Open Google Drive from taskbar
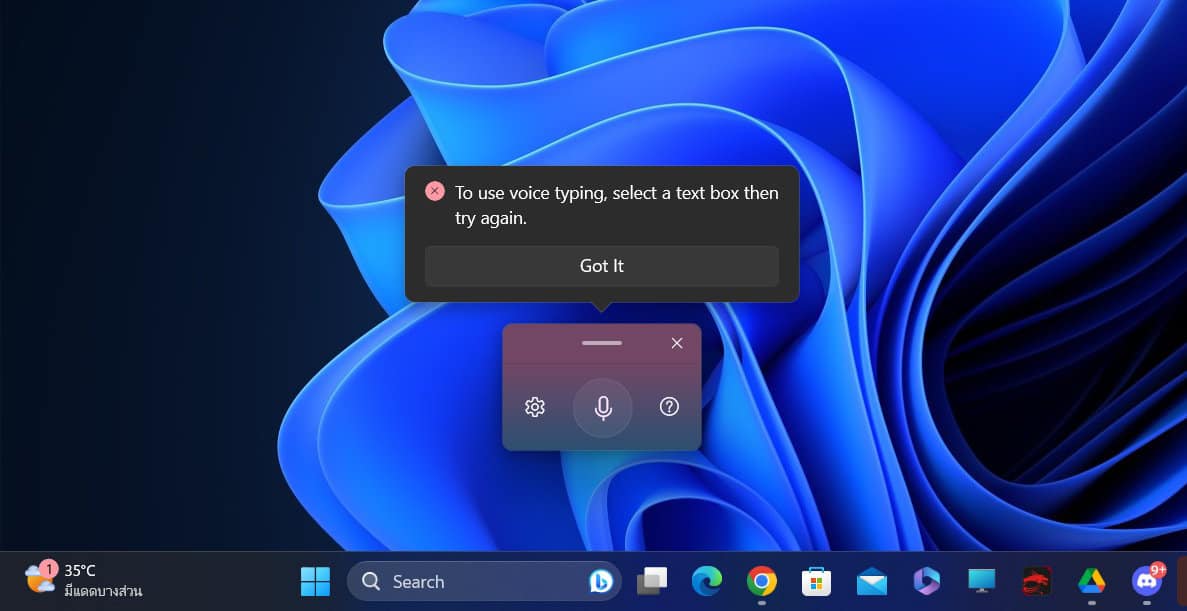The width and height of the screenshot is (1187, 611). coord(1092,581)
